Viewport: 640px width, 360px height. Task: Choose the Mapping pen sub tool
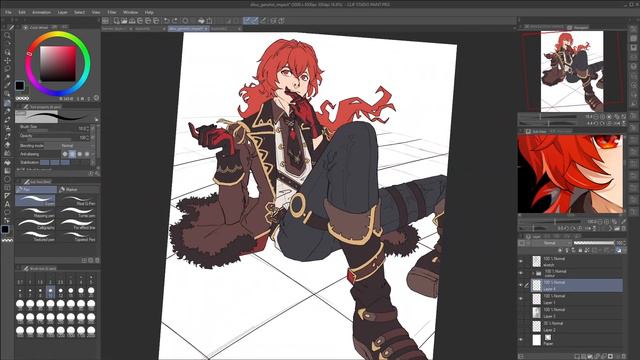(x=36, y=212)
